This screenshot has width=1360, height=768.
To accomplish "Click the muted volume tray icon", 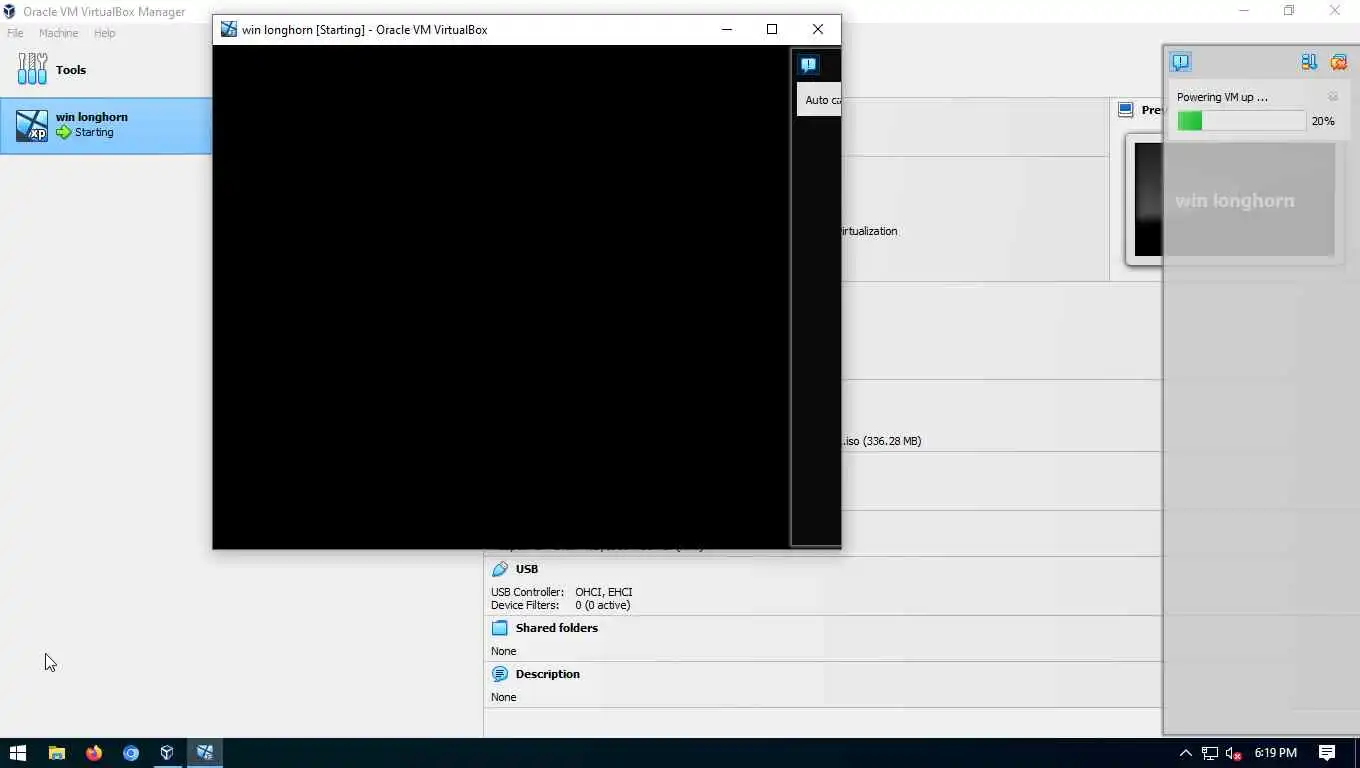I will pyautogui.click(x=1234, y=753).
